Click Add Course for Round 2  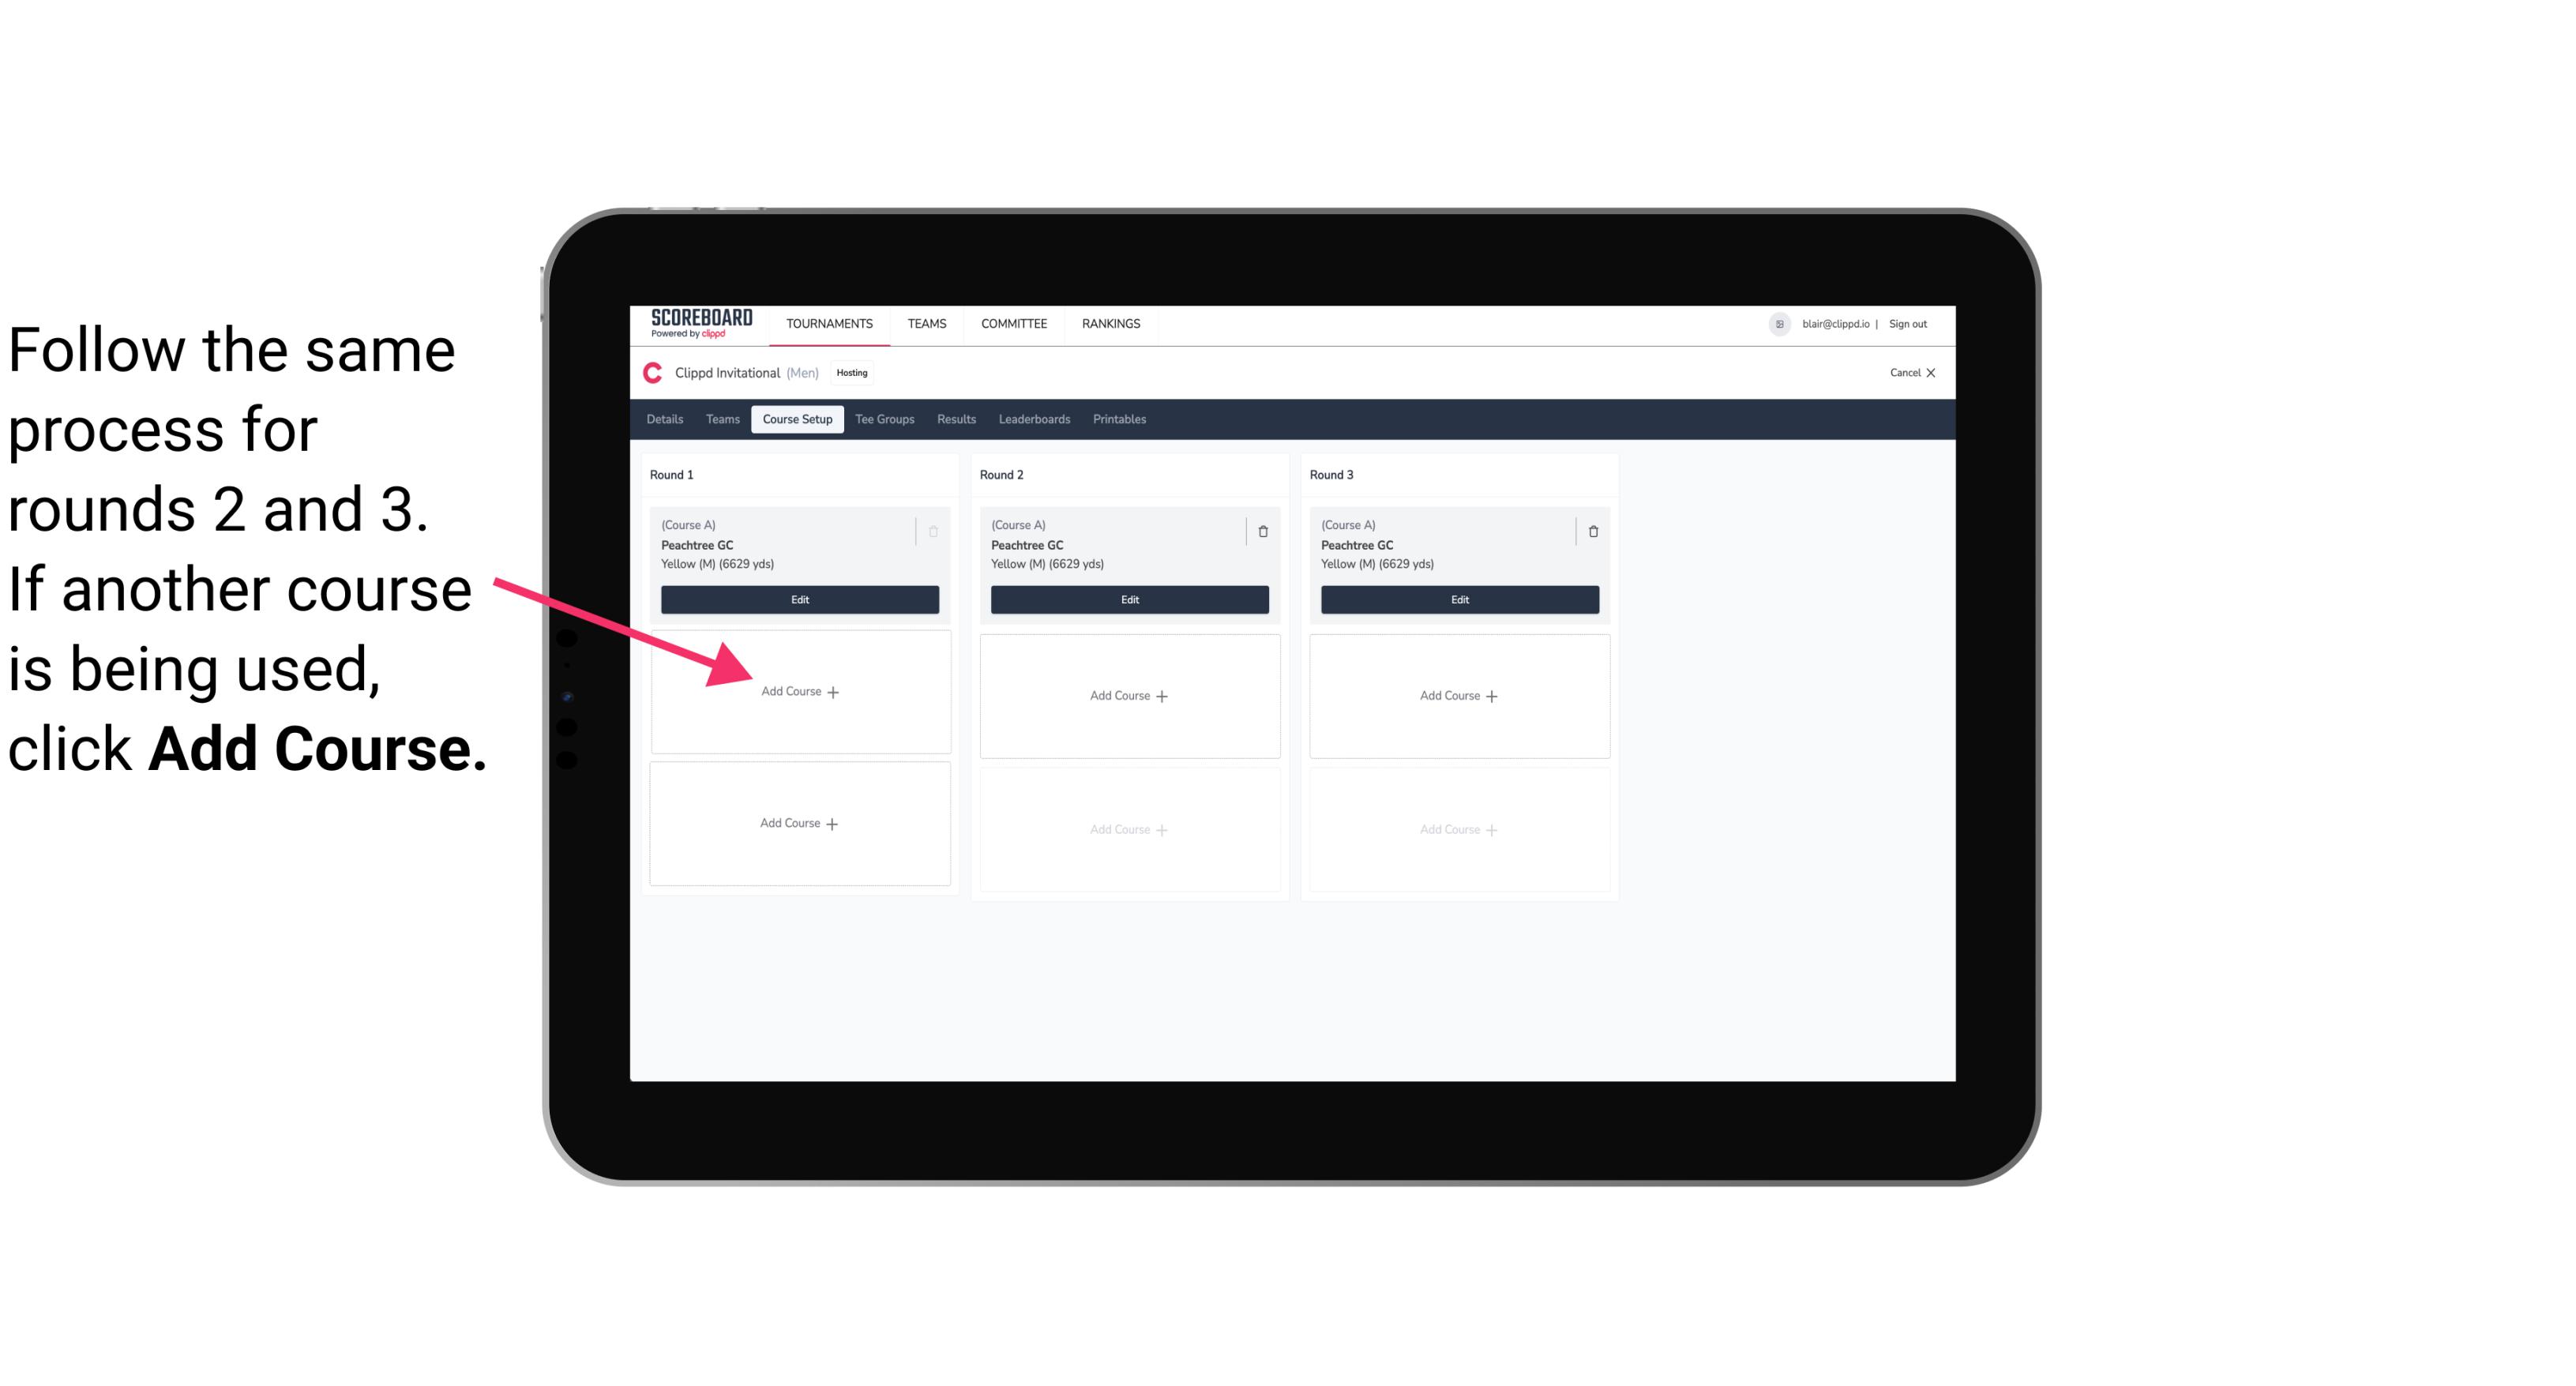tap(1128, 693)
